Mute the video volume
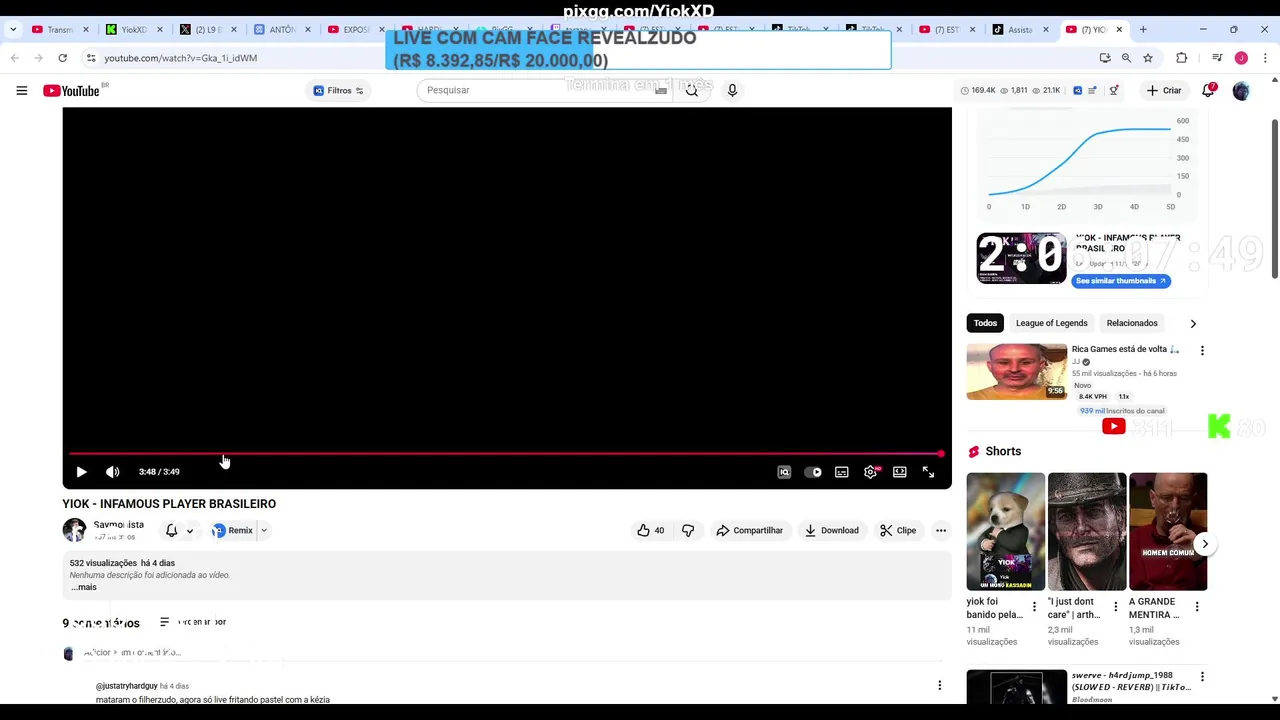1280x720 pixels. 112,472
